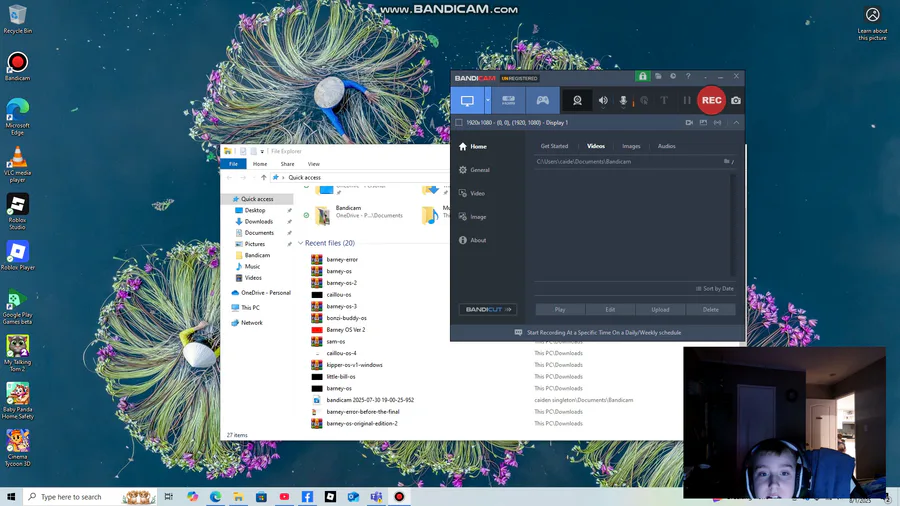Select the bonzi-buddy-os file
This screenshot has height=506, width=900.
pyautogui.click(x=346, y=318)
